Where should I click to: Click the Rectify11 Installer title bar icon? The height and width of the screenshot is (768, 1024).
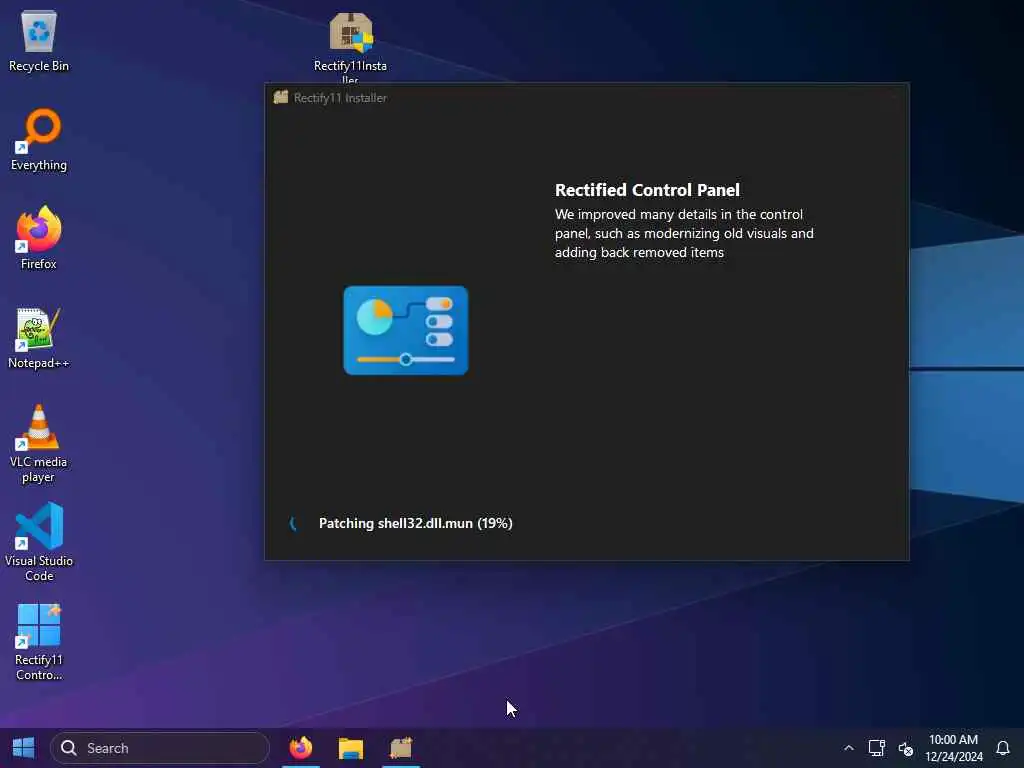pyautogui.click(x=281, y=97)
